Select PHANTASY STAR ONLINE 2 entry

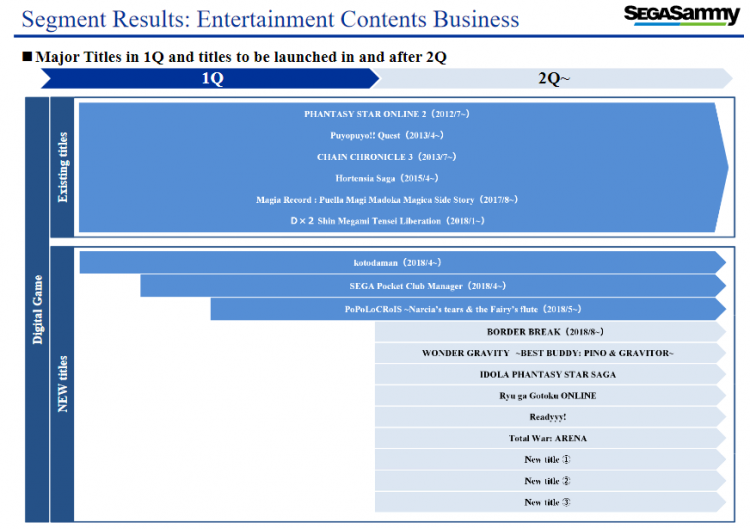pos(386,114)
